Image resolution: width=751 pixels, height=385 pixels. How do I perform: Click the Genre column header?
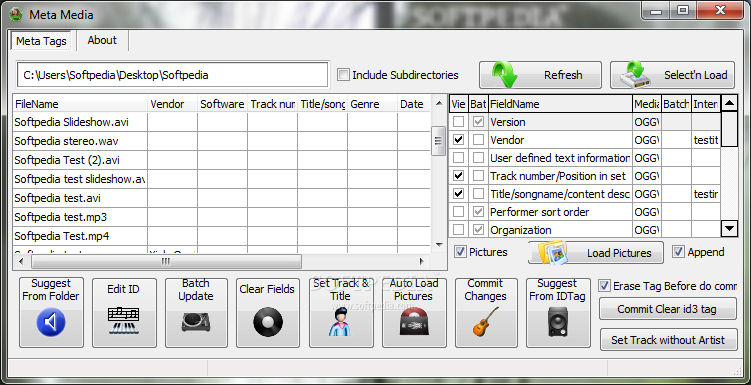(x=372, y=104)
